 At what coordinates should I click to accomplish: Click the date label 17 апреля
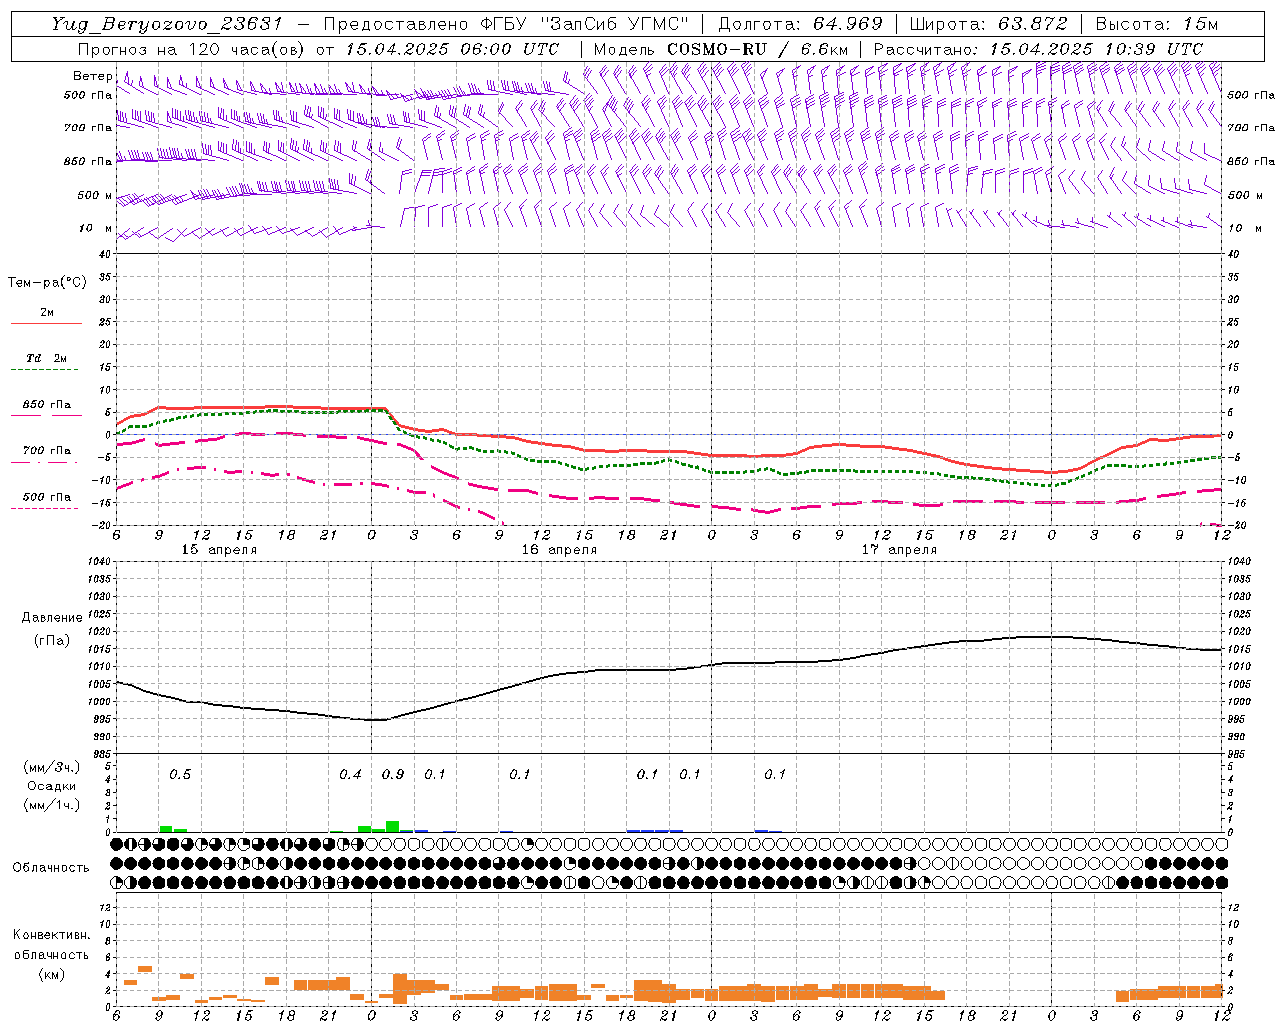pyautogui.click(x=899, y=550)
